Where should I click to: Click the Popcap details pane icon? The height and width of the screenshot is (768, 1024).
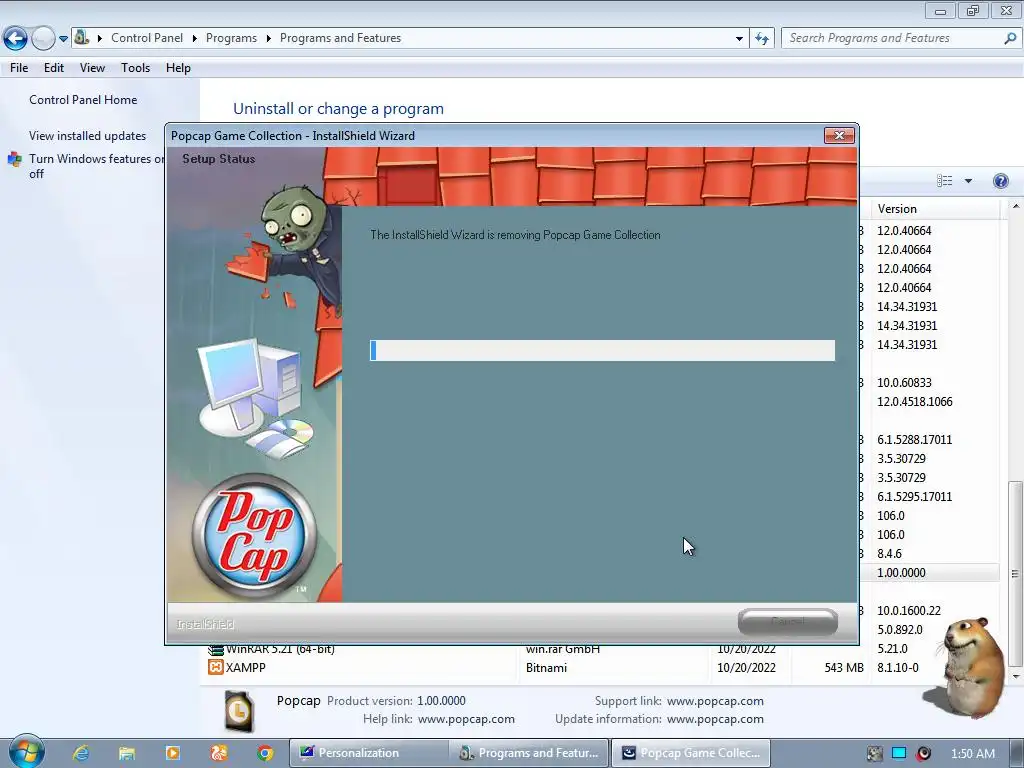239,711
